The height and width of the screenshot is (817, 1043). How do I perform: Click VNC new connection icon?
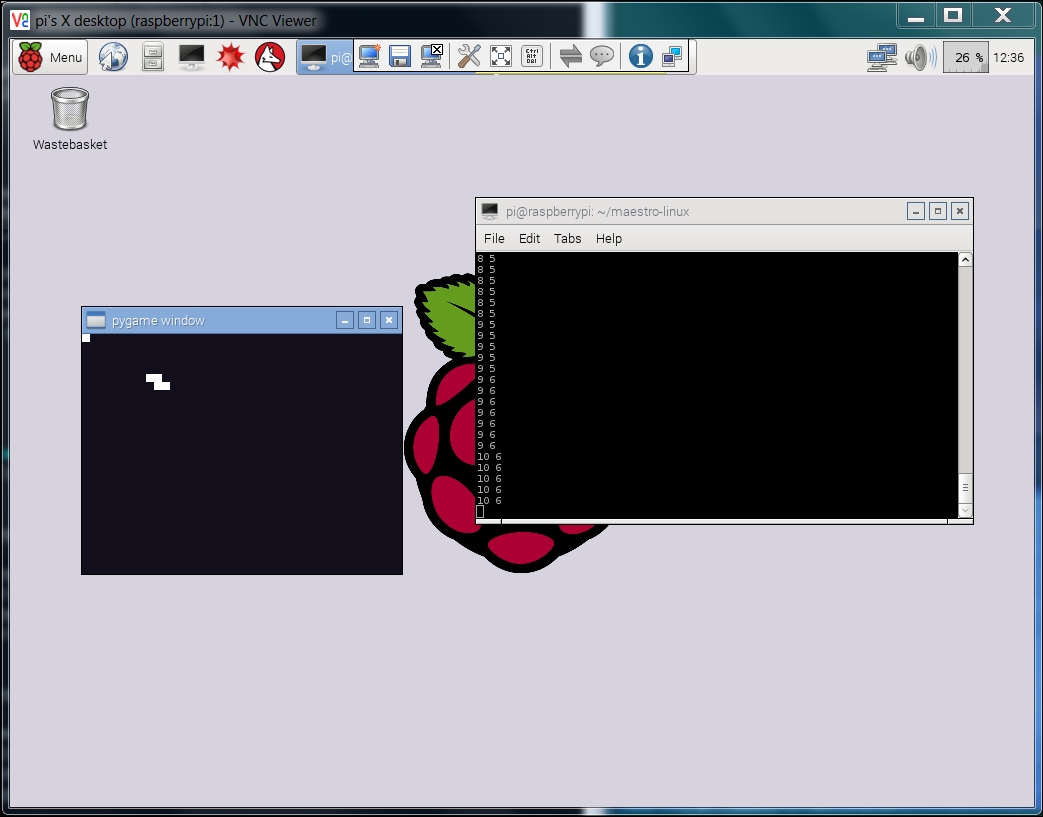pyautogui.click(x=369, y=57)
